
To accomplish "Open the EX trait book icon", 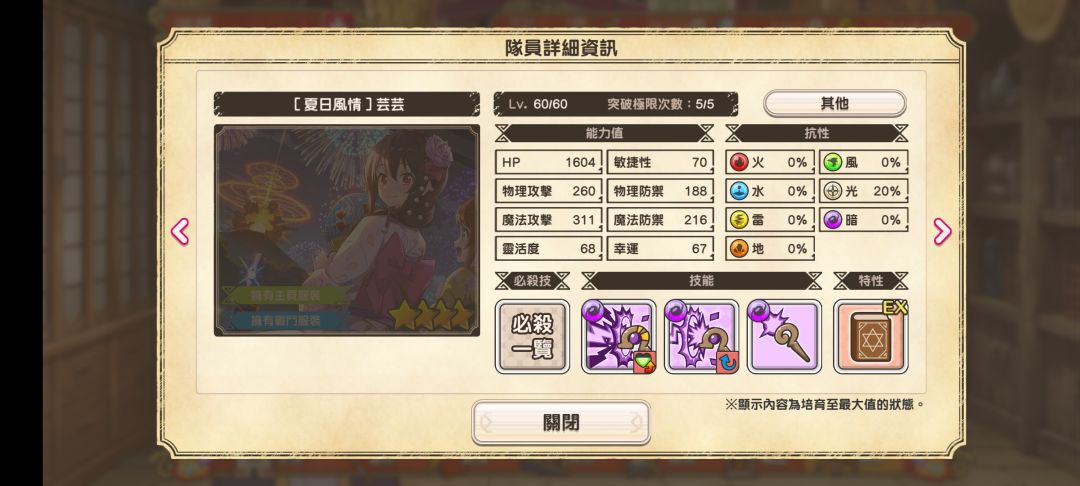I will click(x=871, y=337).
